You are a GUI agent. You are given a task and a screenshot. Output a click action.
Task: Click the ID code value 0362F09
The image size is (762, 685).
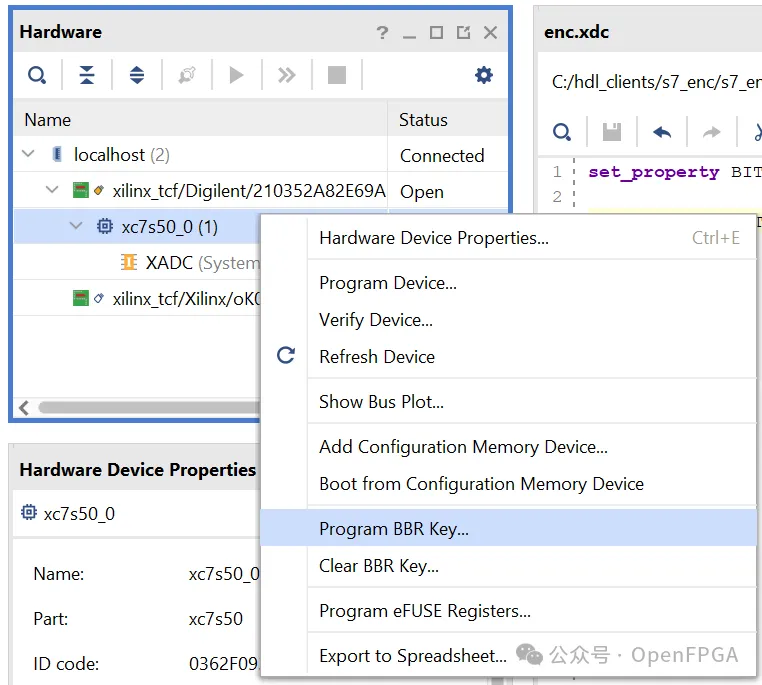[225, 664]
